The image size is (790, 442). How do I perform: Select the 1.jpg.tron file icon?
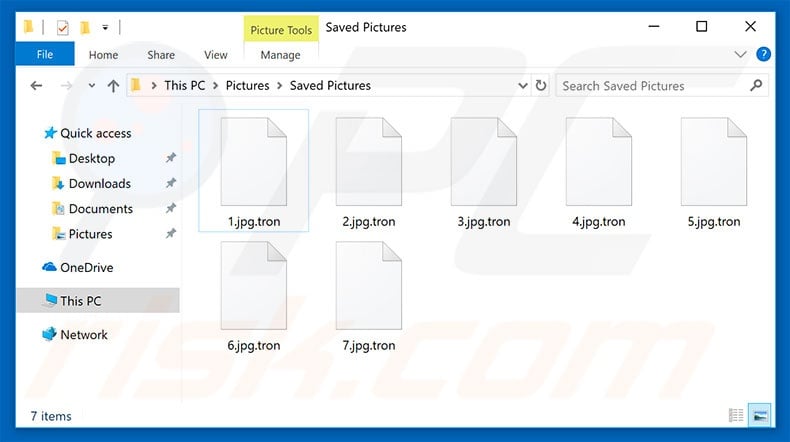click(253, 161)
